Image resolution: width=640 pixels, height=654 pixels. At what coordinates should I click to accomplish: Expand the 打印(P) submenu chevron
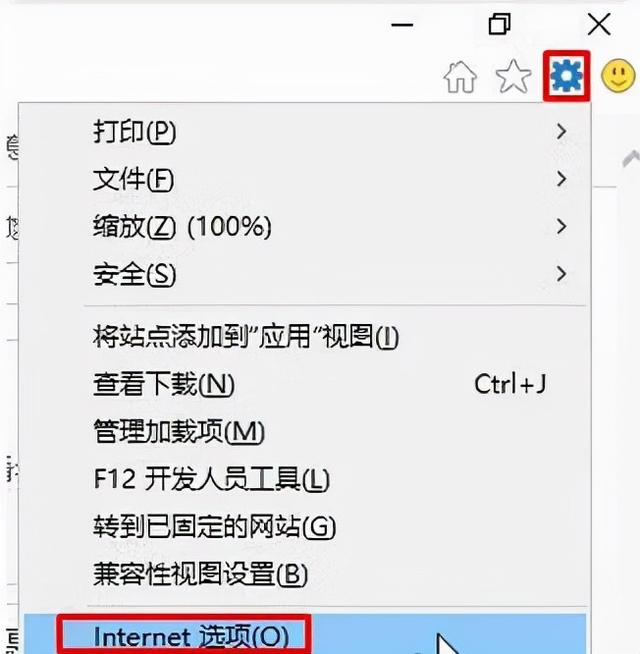tap(561, 131)
